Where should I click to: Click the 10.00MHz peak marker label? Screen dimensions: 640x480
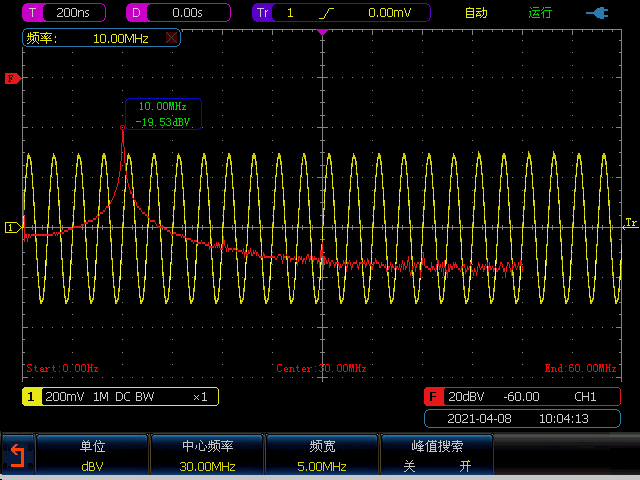(x=163, y=113)
